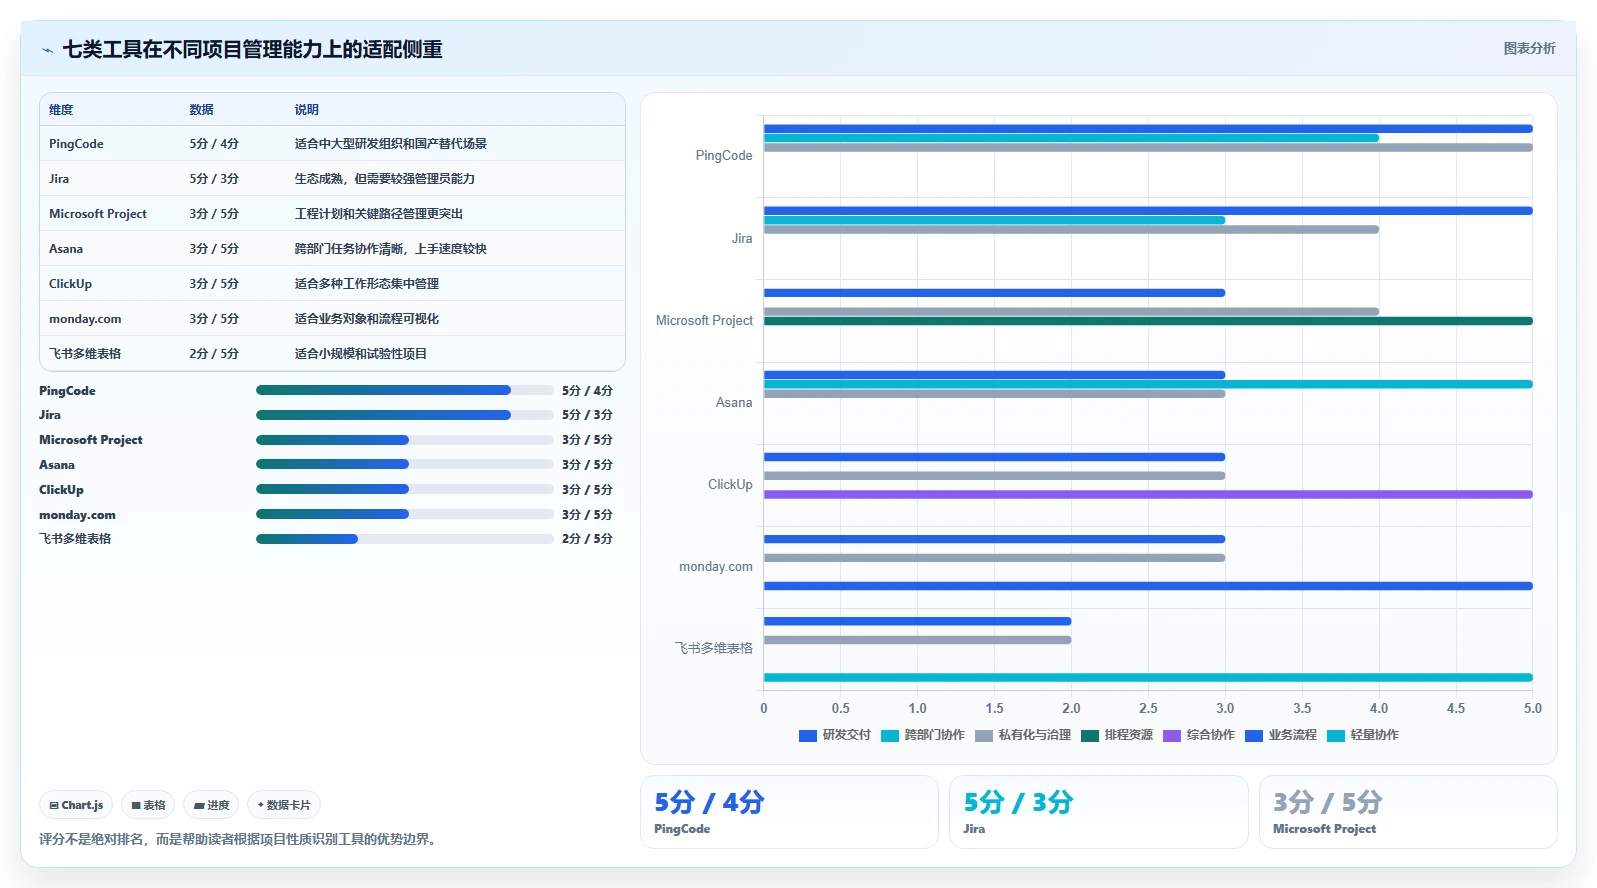Click the 说明 column header
Screen dimensions: 1597x888
point(306,110)
